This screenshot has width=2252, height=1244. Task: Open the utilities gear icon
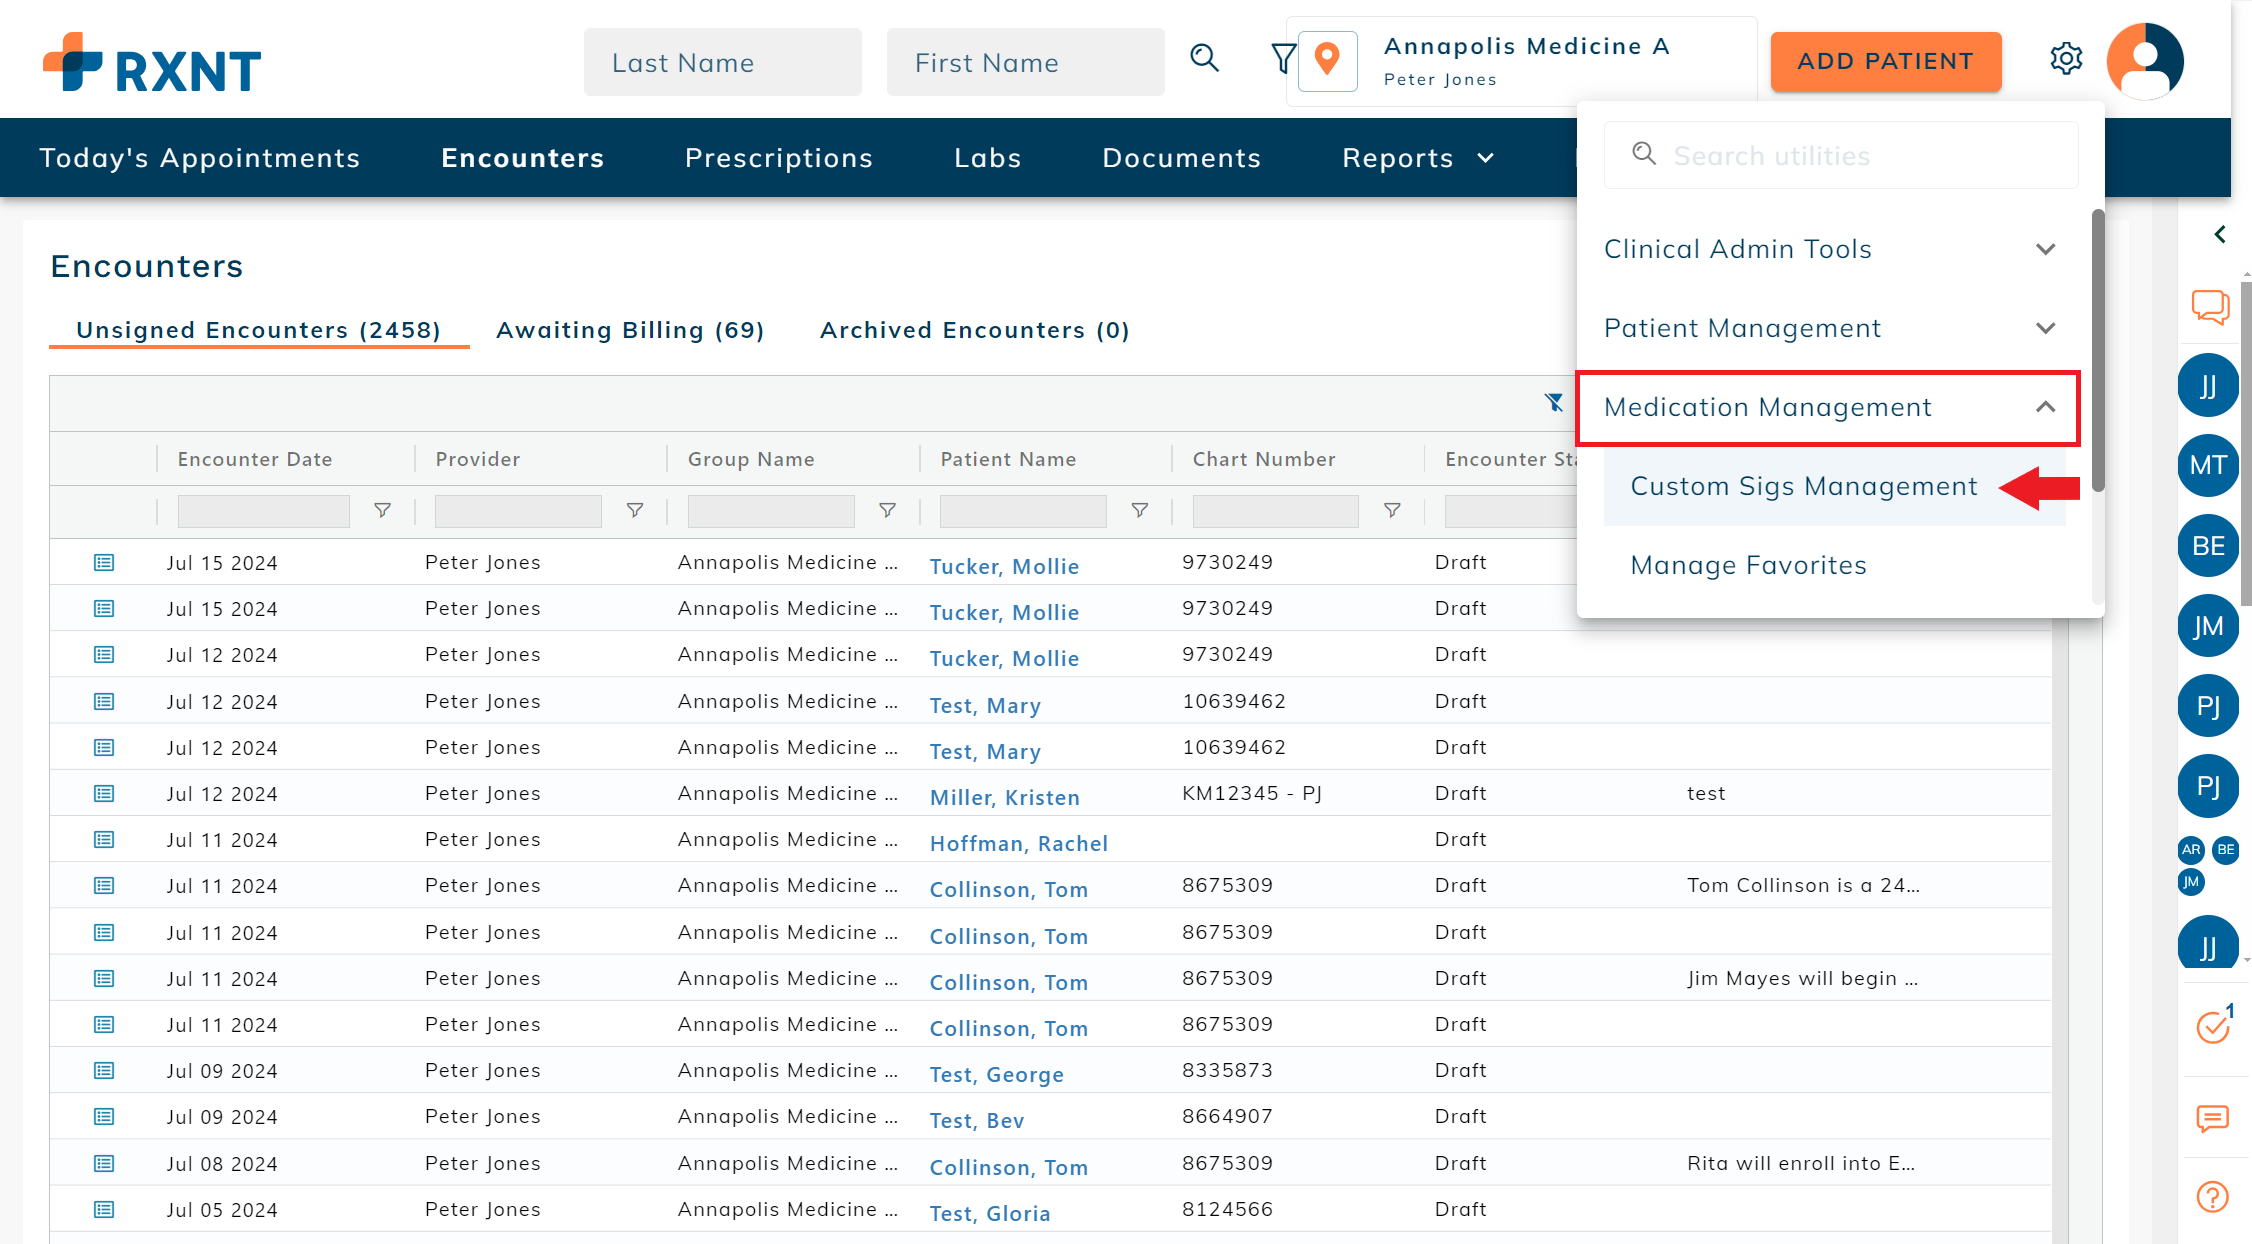[2065, 59]
